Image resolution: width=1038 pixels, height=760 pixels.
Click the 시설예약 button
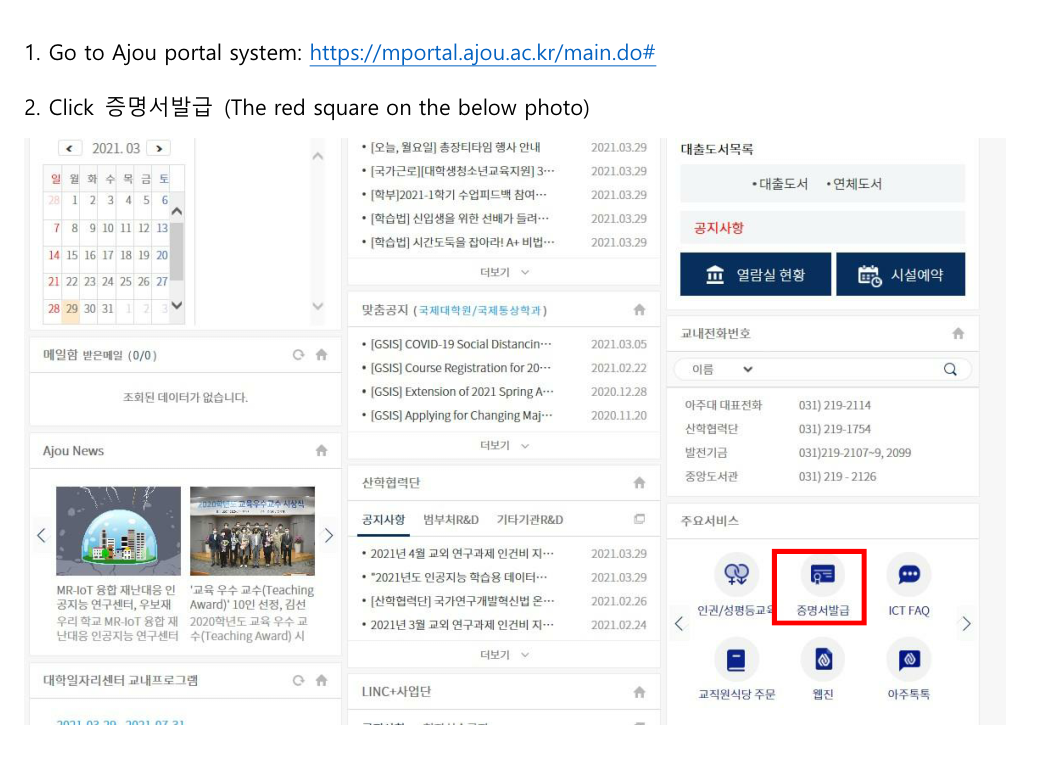click(x=900, y=275)
